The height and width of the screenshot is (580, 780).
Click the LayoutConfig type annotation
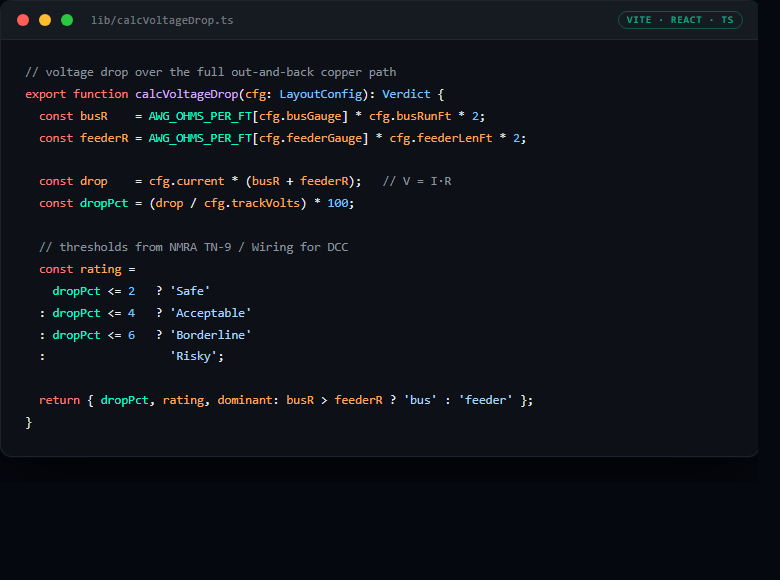point(321,94)
